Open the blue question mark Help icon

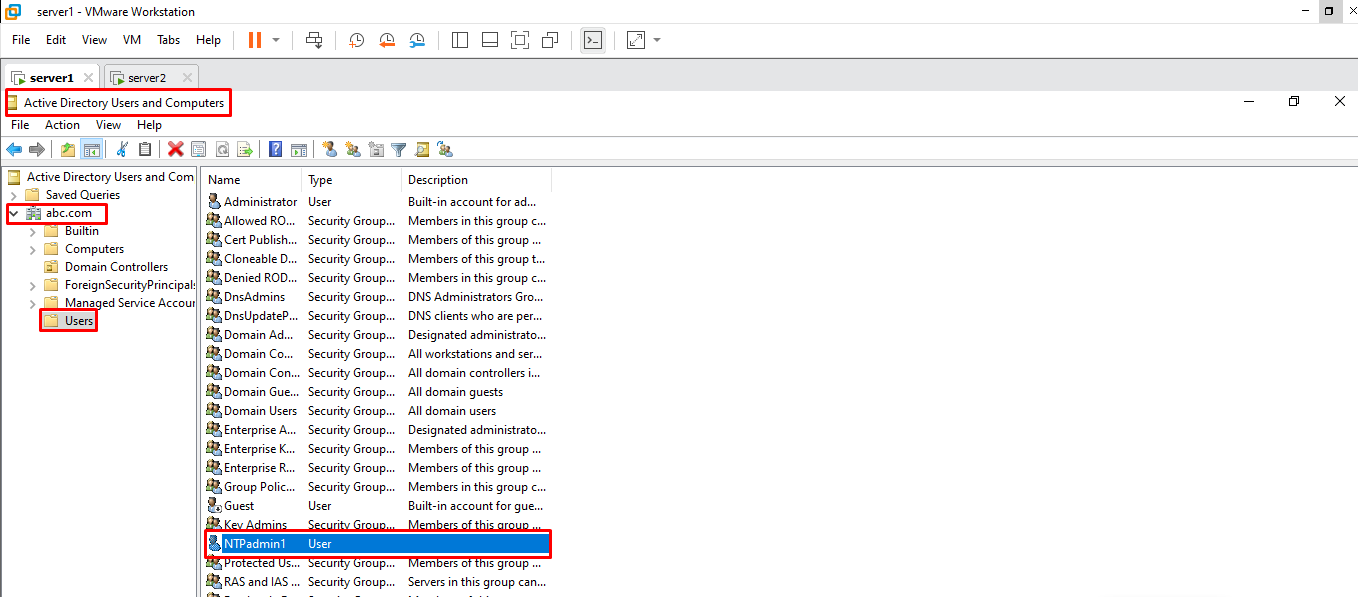coord(275,149)
